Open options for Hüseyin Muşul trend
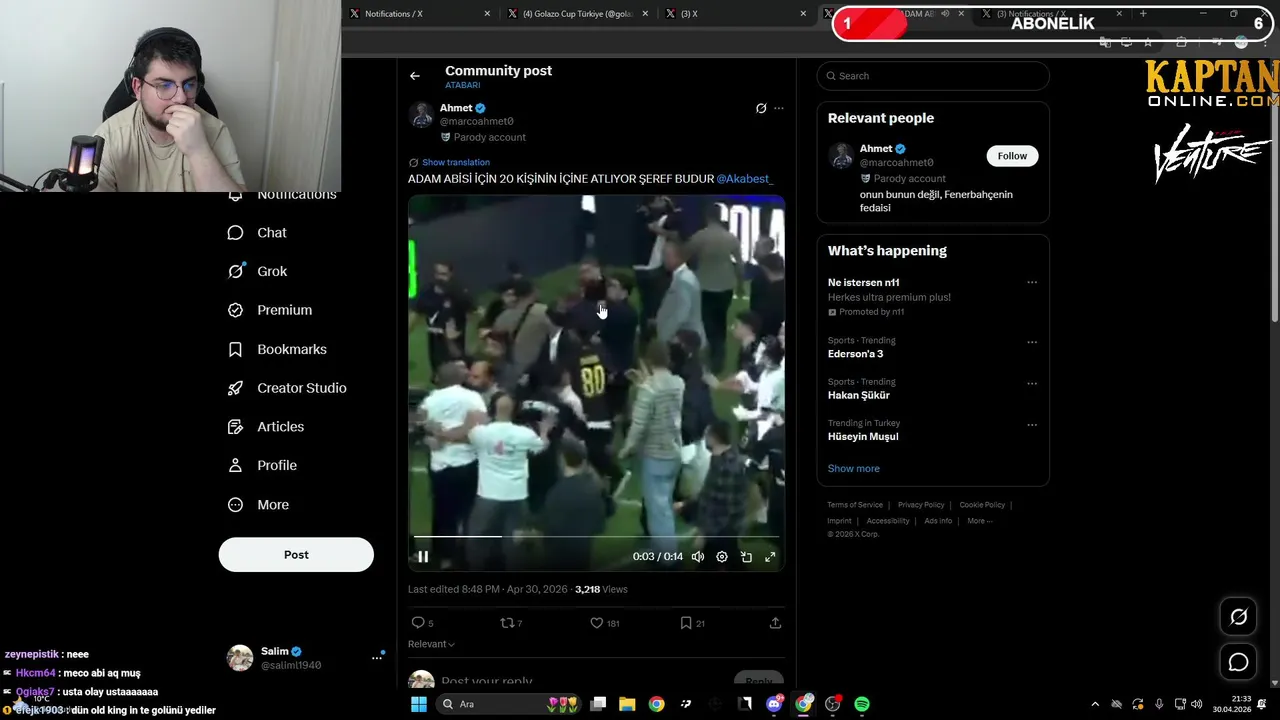This screenshot has height=720, width=1280. tap(1032, 425)
